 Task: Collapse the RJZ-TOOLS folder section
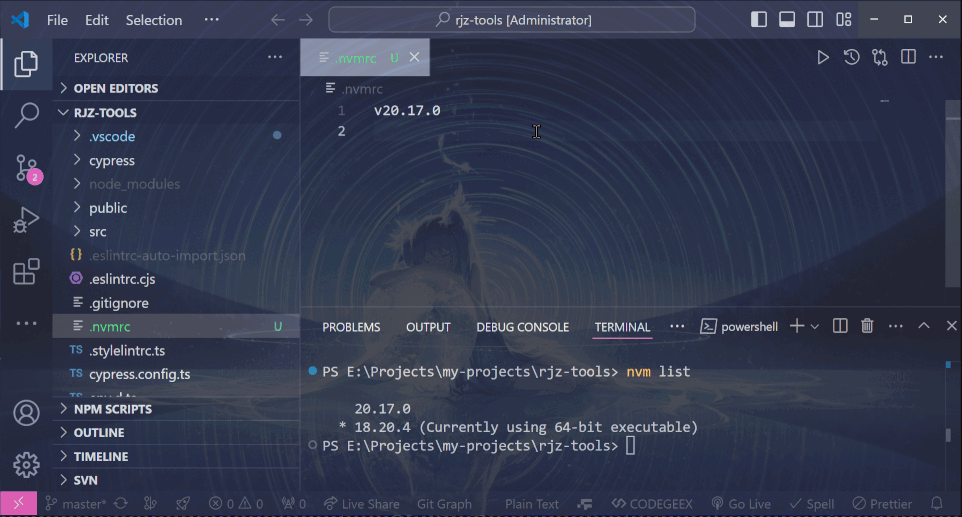point(176,113)
